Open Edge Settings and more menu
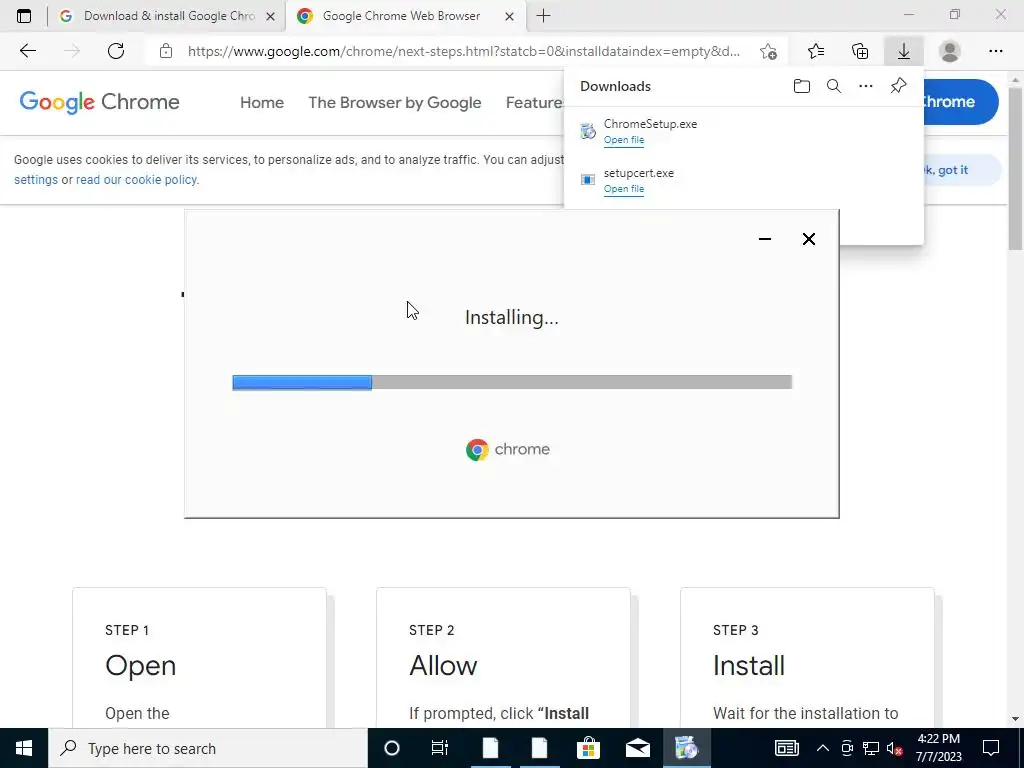Viewport: 1024px width, 768px height. coord(995,51)
